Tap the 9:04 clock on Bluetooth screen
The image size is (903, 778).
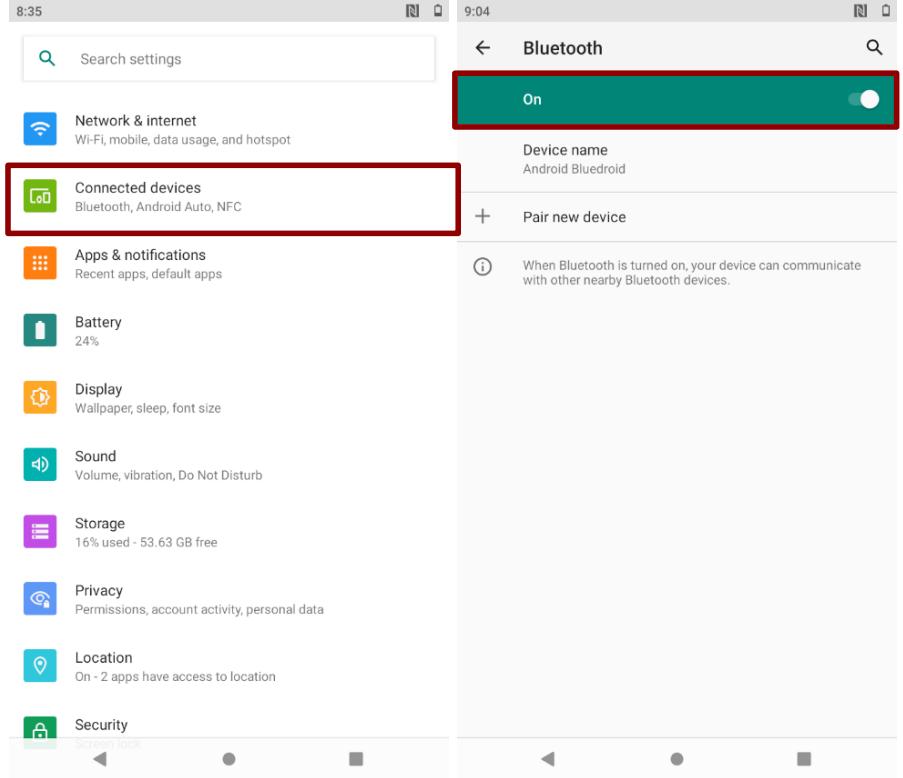click(x=477, y=11)
